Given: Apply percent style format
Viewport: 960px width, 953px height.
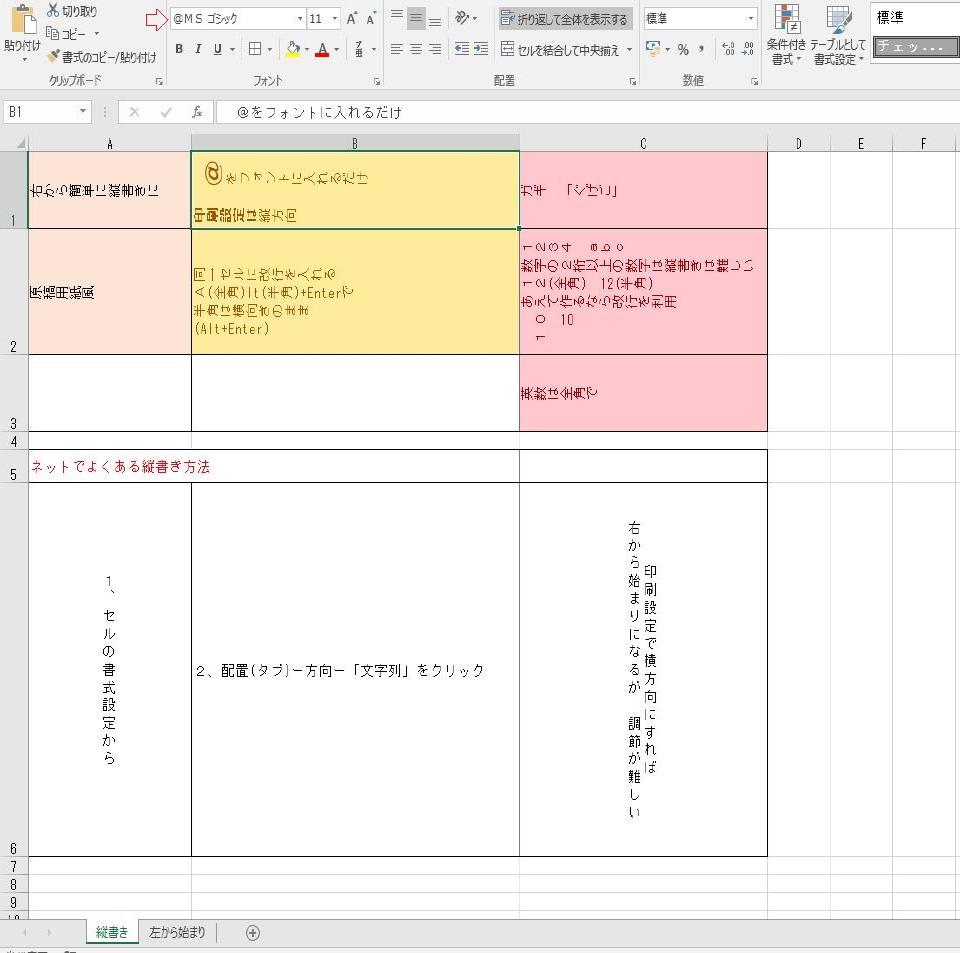Looking at the screenshot, I should point(683,50).
